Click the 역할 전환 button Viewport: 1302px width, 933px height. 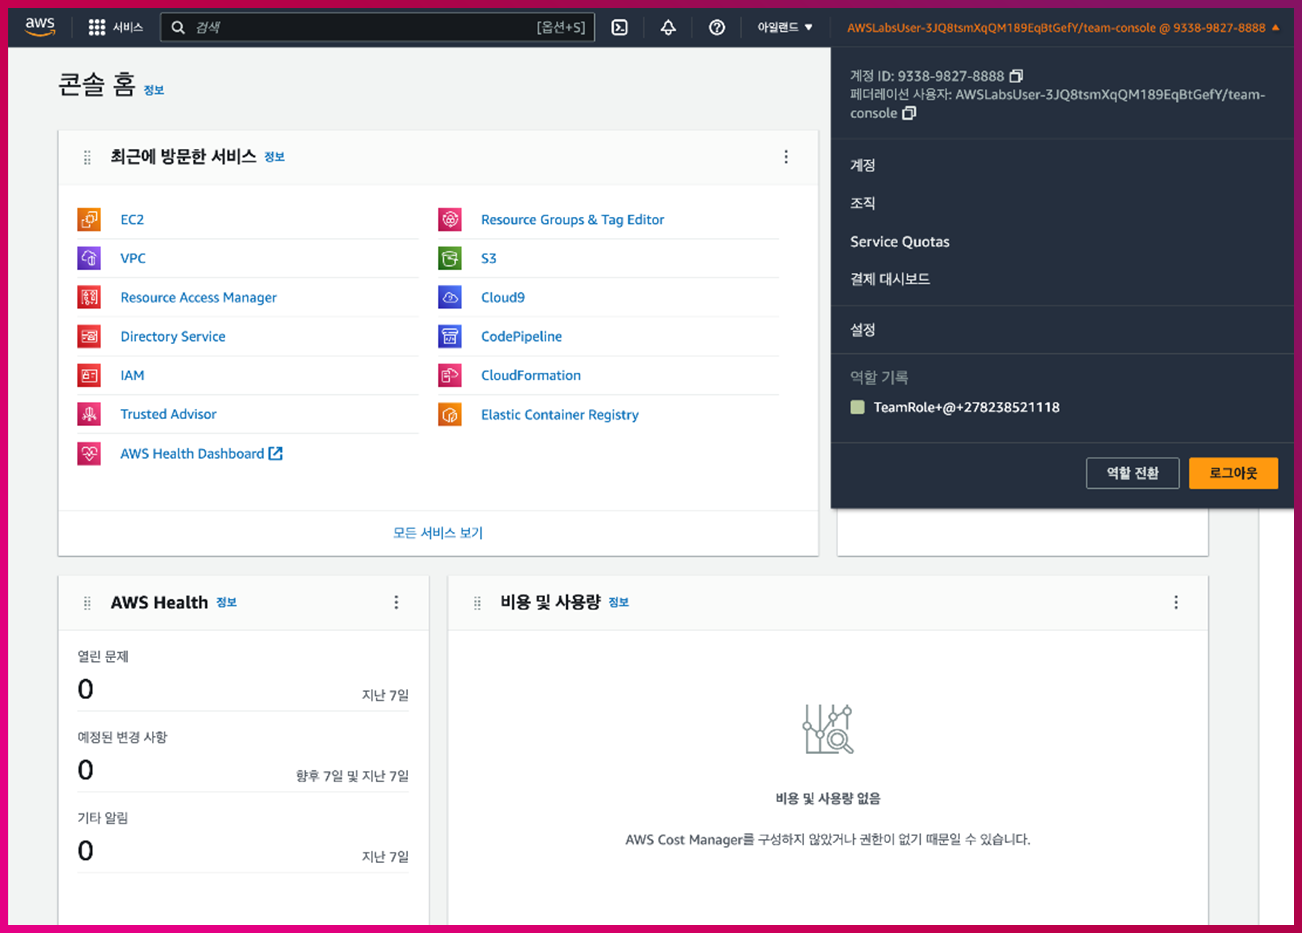(1132, 473)
